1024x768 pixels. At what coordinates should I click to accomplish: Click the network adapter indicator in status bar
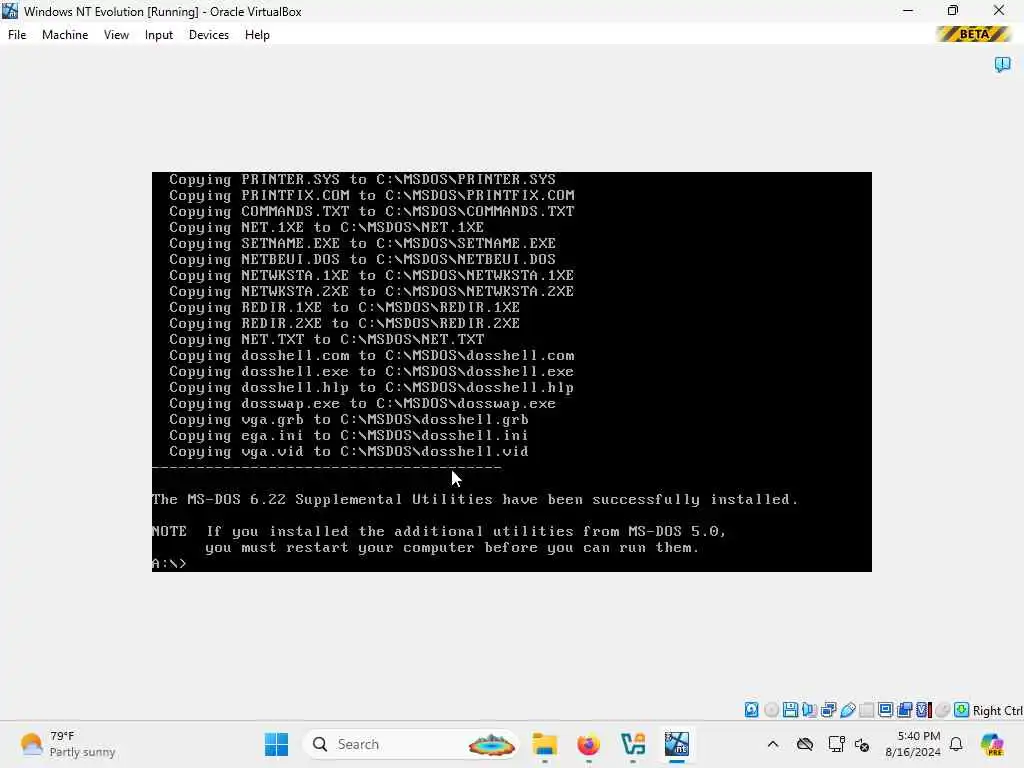[x=829, y=710]
